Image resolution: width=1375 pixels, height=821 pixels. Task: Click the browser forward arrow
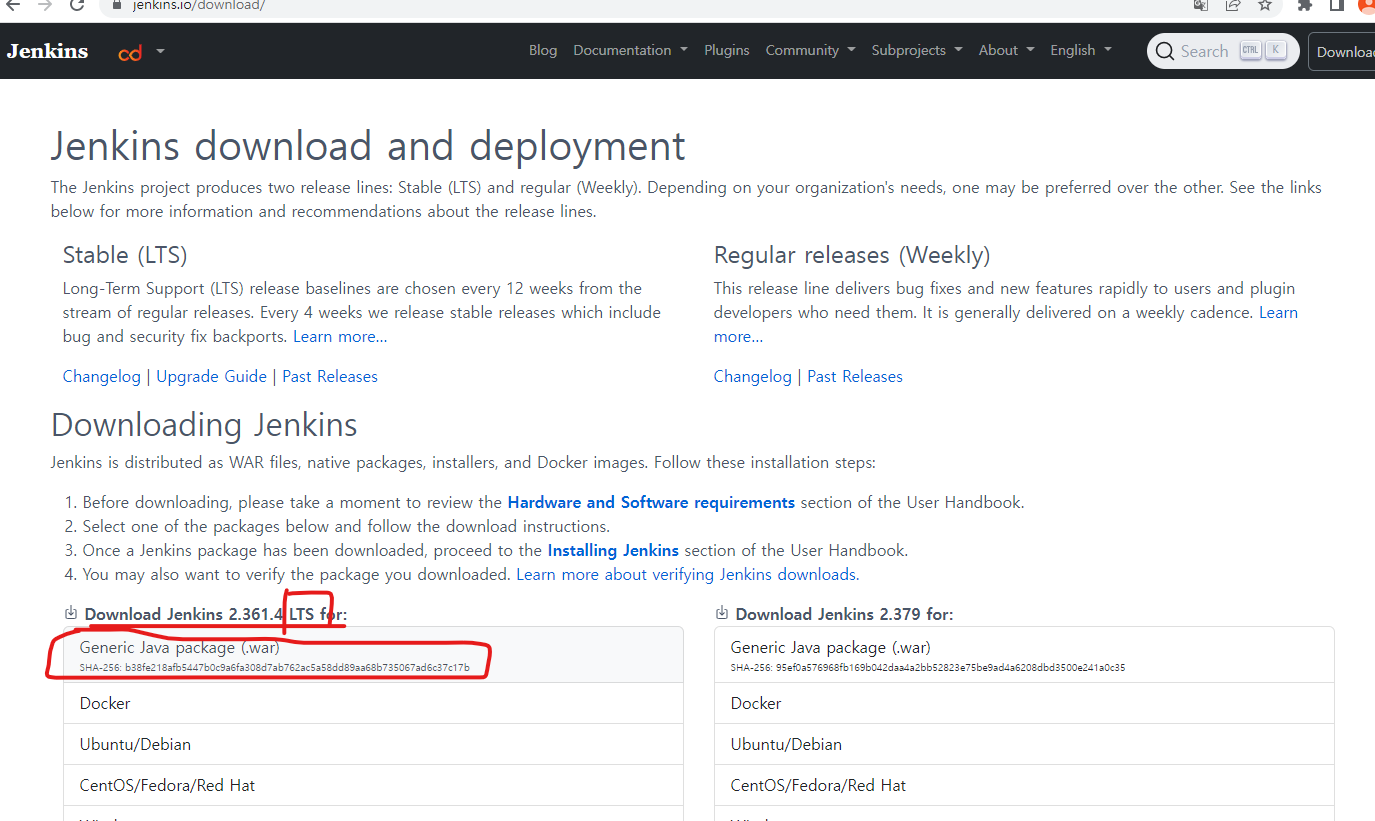pos(45,6)
